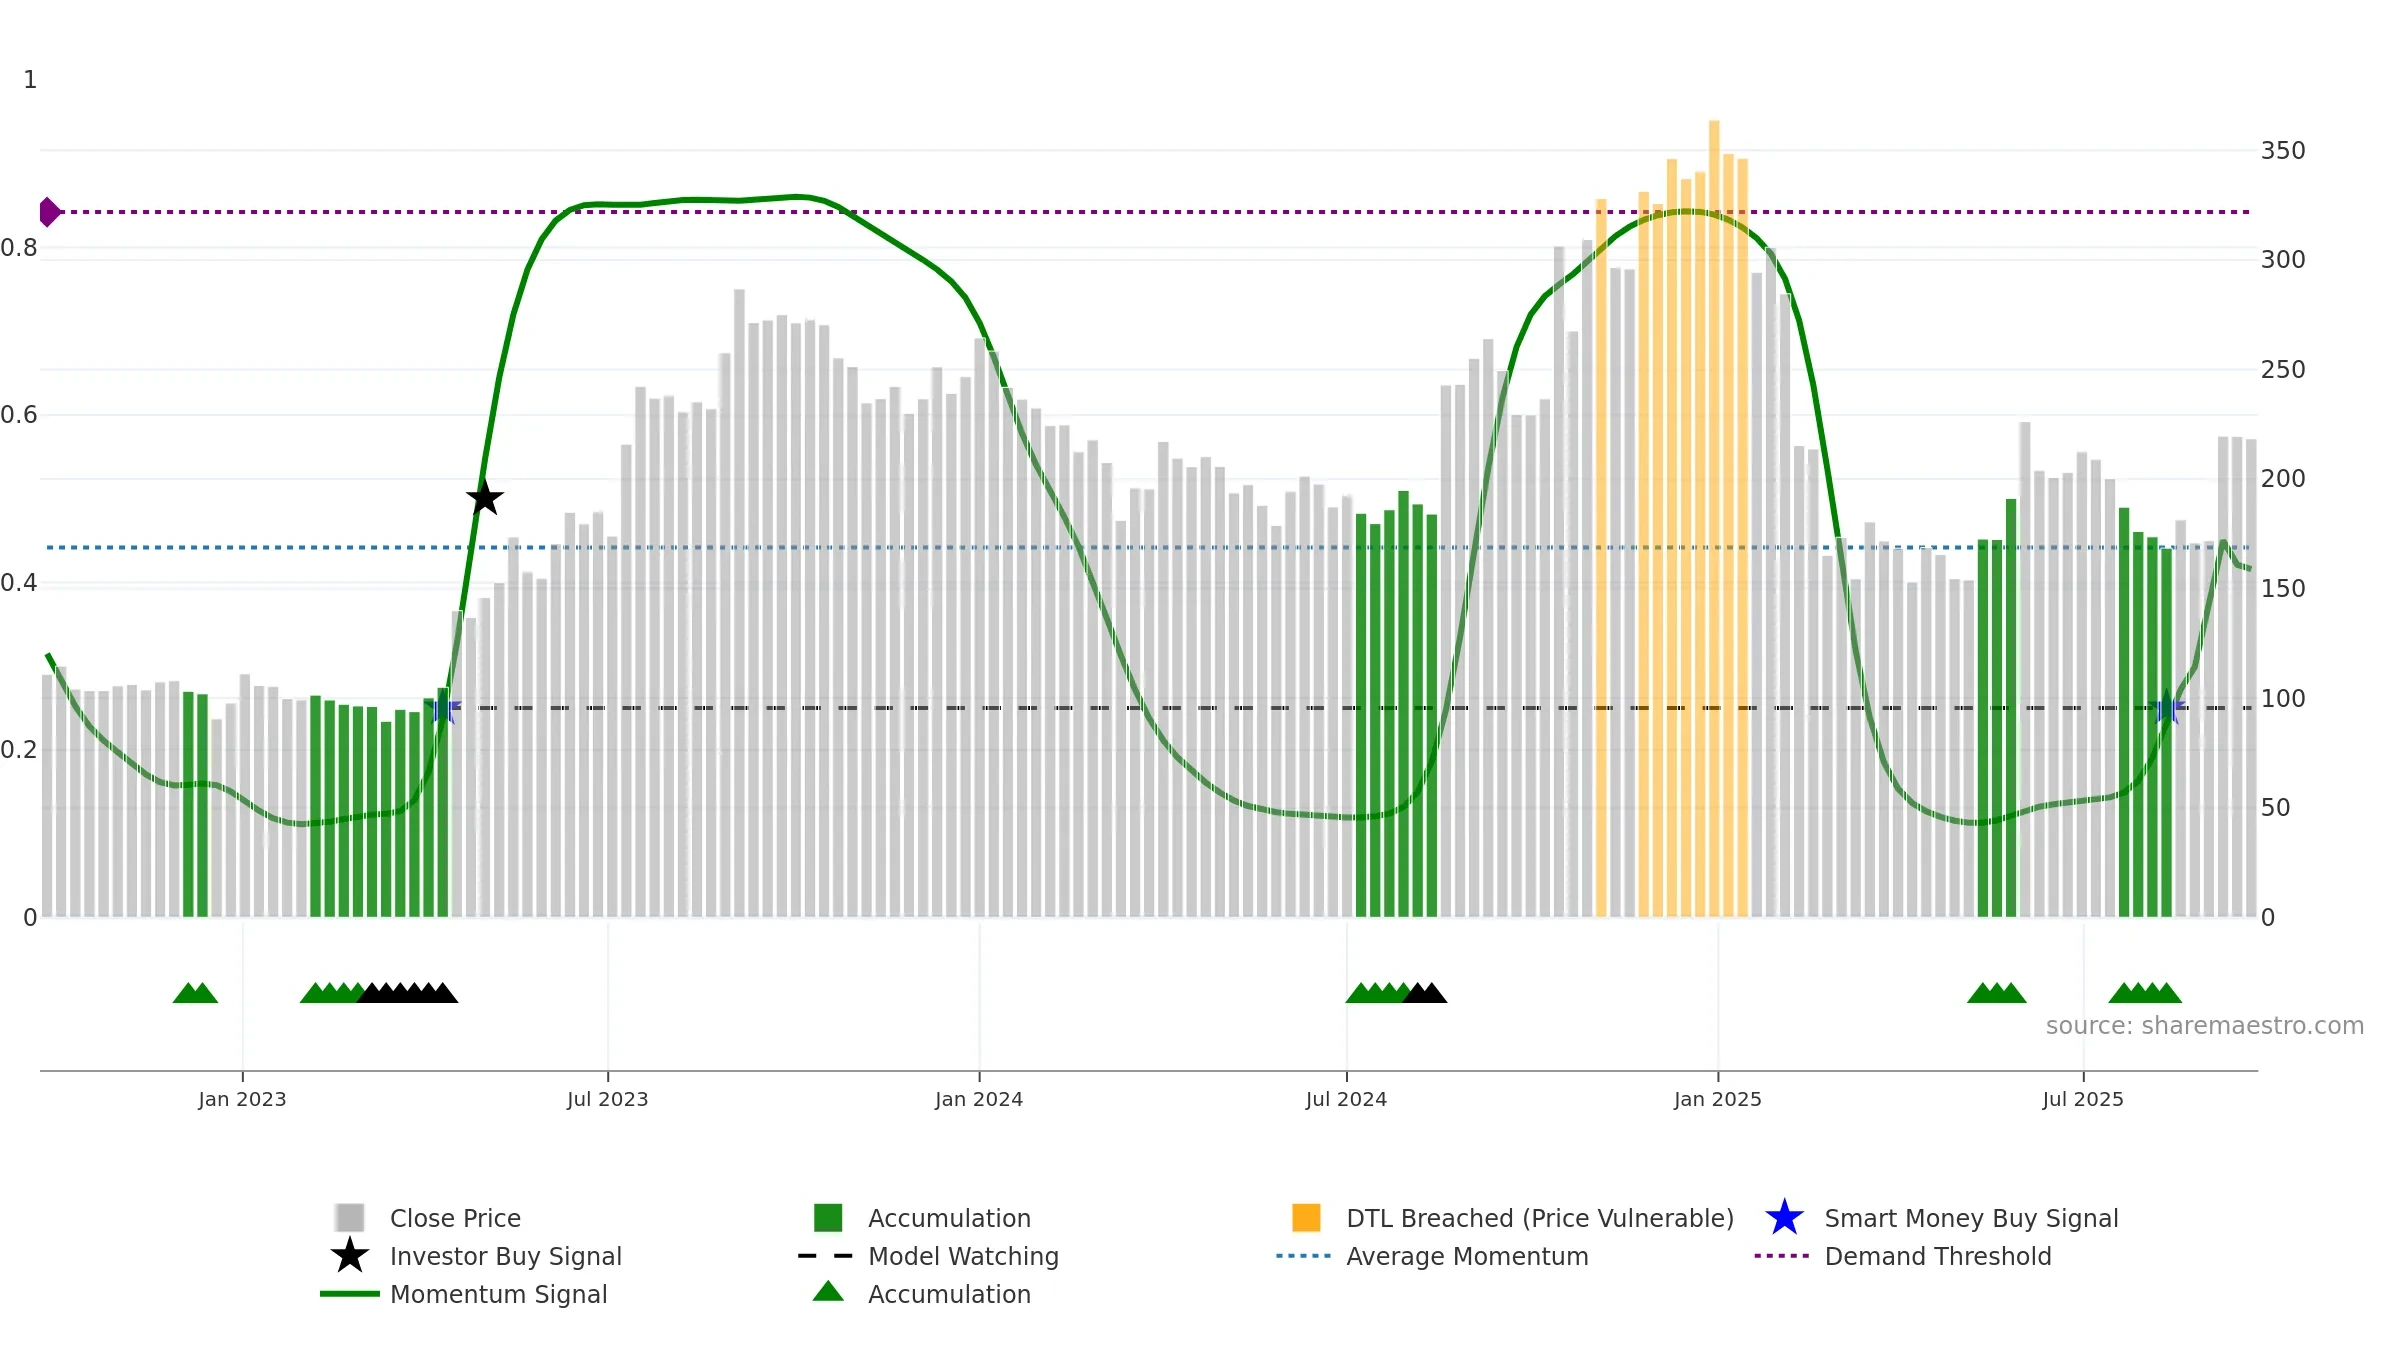Click the tallest orange bar near Jan 2025
Image resolution: width=2400 pixels, height=1350 pixels.
[1714, 518]
